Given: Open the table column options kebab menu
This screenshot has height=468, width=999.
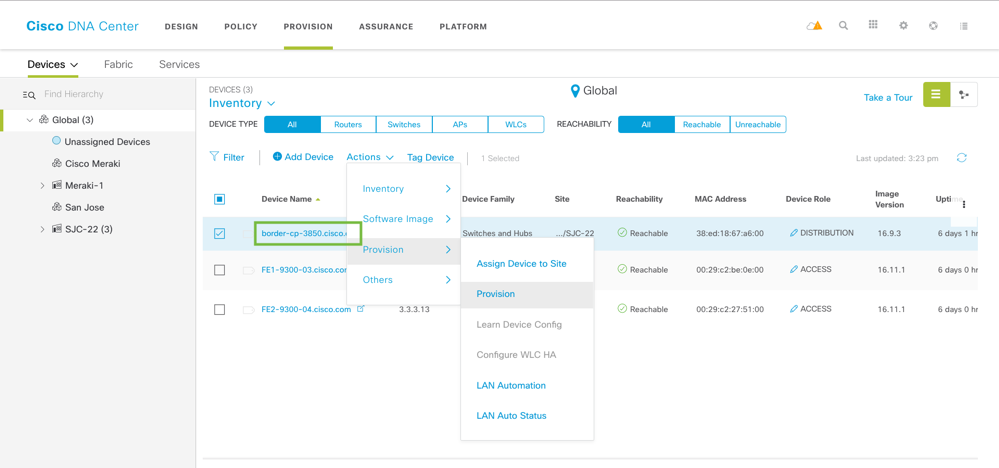Looking at the screenshot, I should point(964,204).
